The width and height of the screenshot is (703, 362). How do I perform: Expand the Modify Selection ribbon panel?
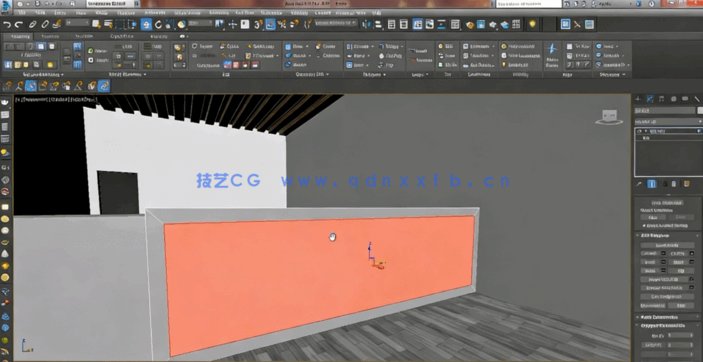point(127,74)
